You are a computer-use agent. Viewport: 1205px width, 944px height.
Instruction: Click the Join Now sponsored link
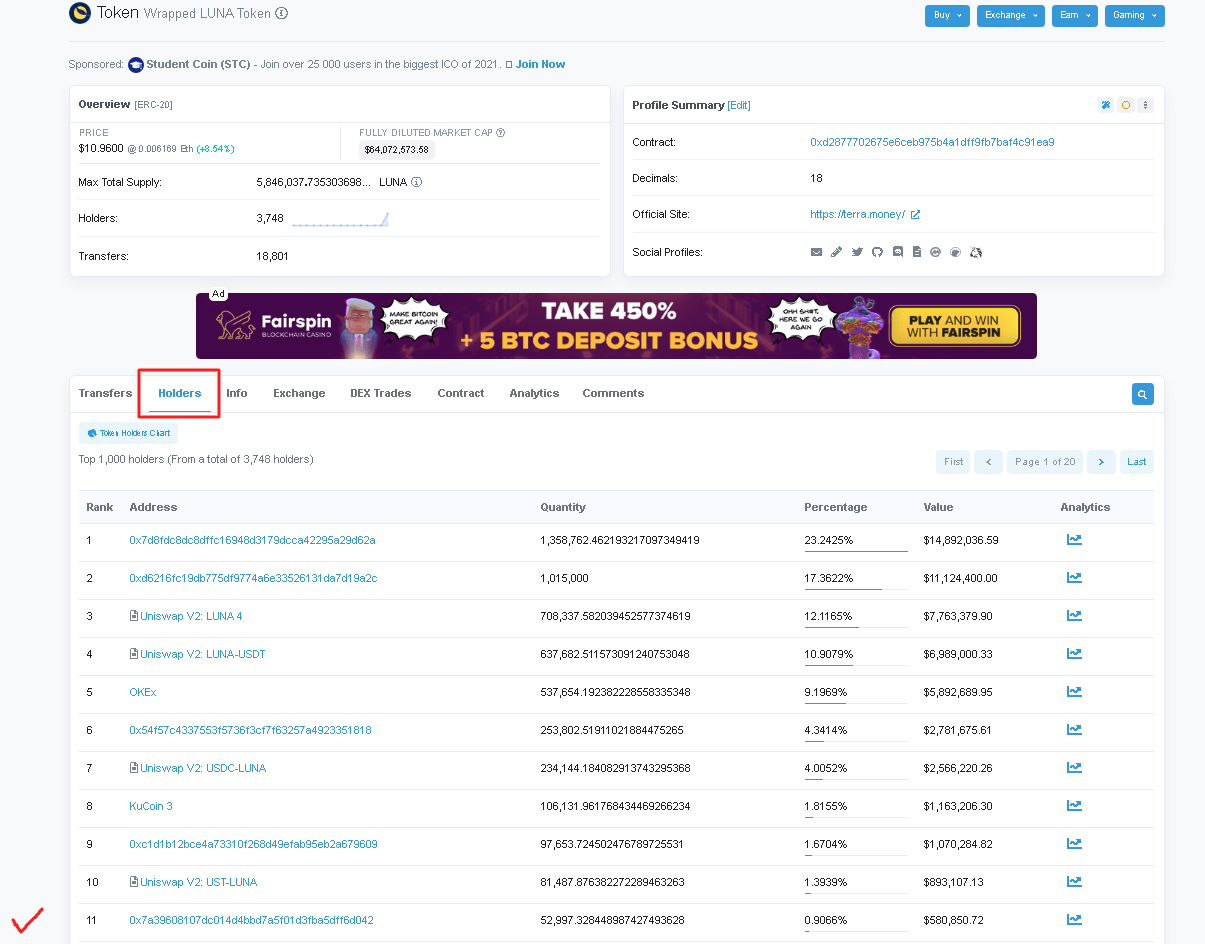(540, 64)
